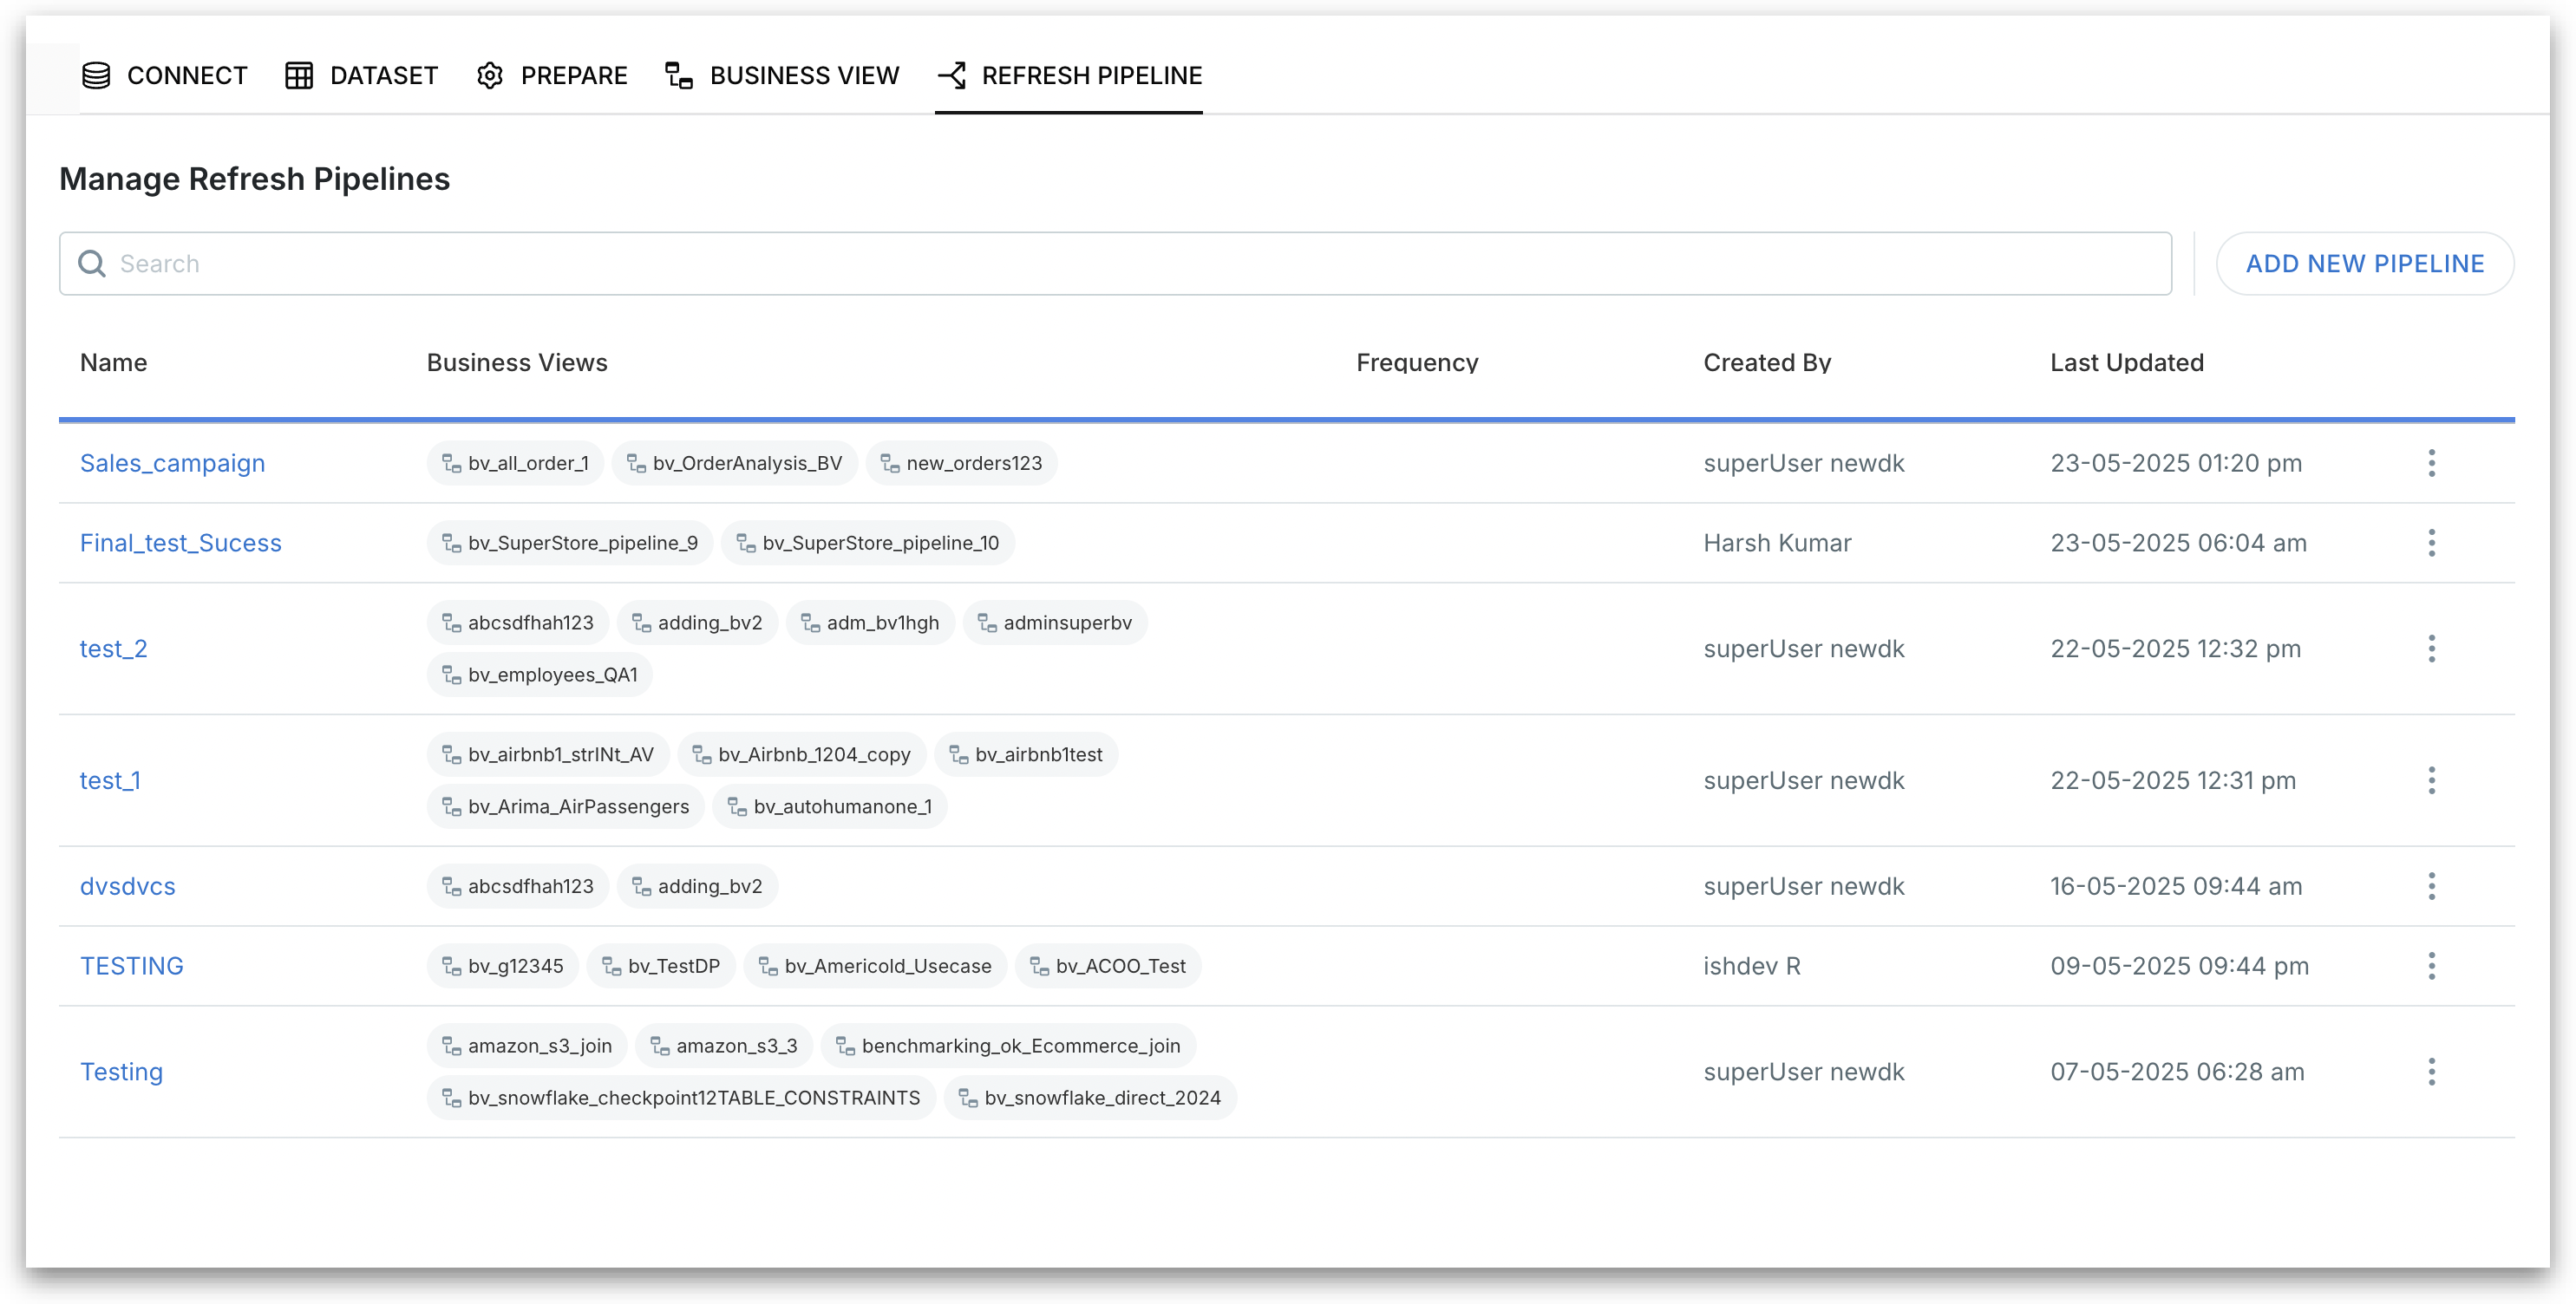Image resolution: width=2576 pixels, height=1304 pixels.
Task: Select the bv_OrderAnalysis_BV chip
Action: point(735,463)
